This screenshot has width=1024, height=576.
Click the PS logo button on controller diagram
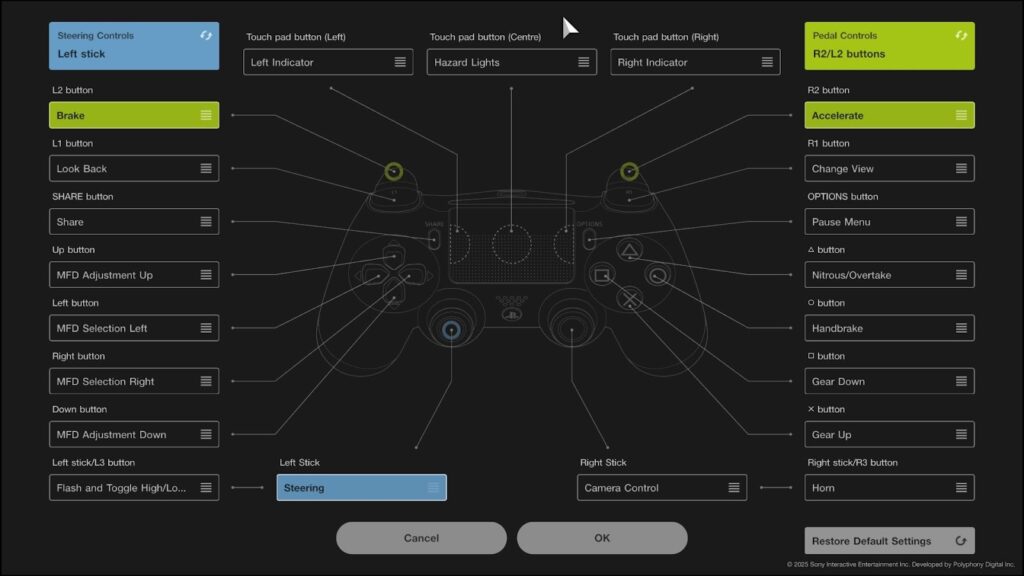(511, 315)
